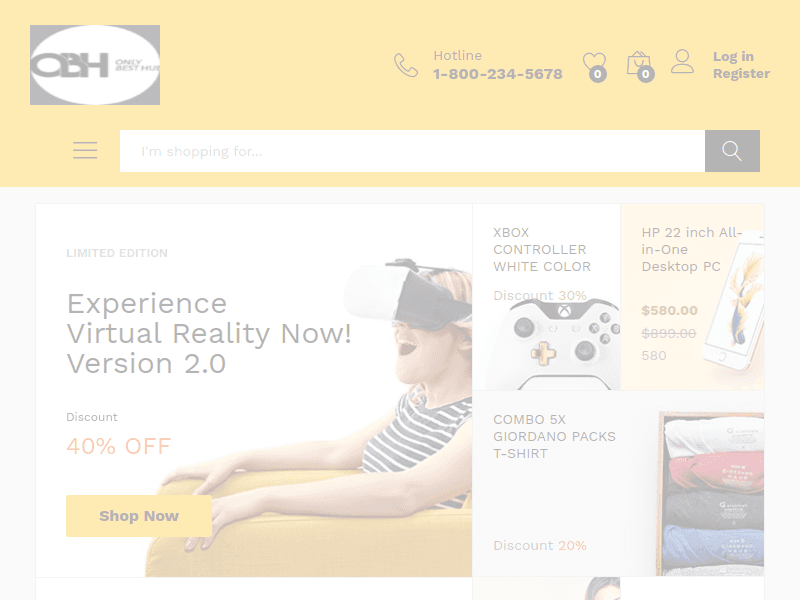800x600 pixels.
Task: Click the Log in link
Action: coord(733,57)
